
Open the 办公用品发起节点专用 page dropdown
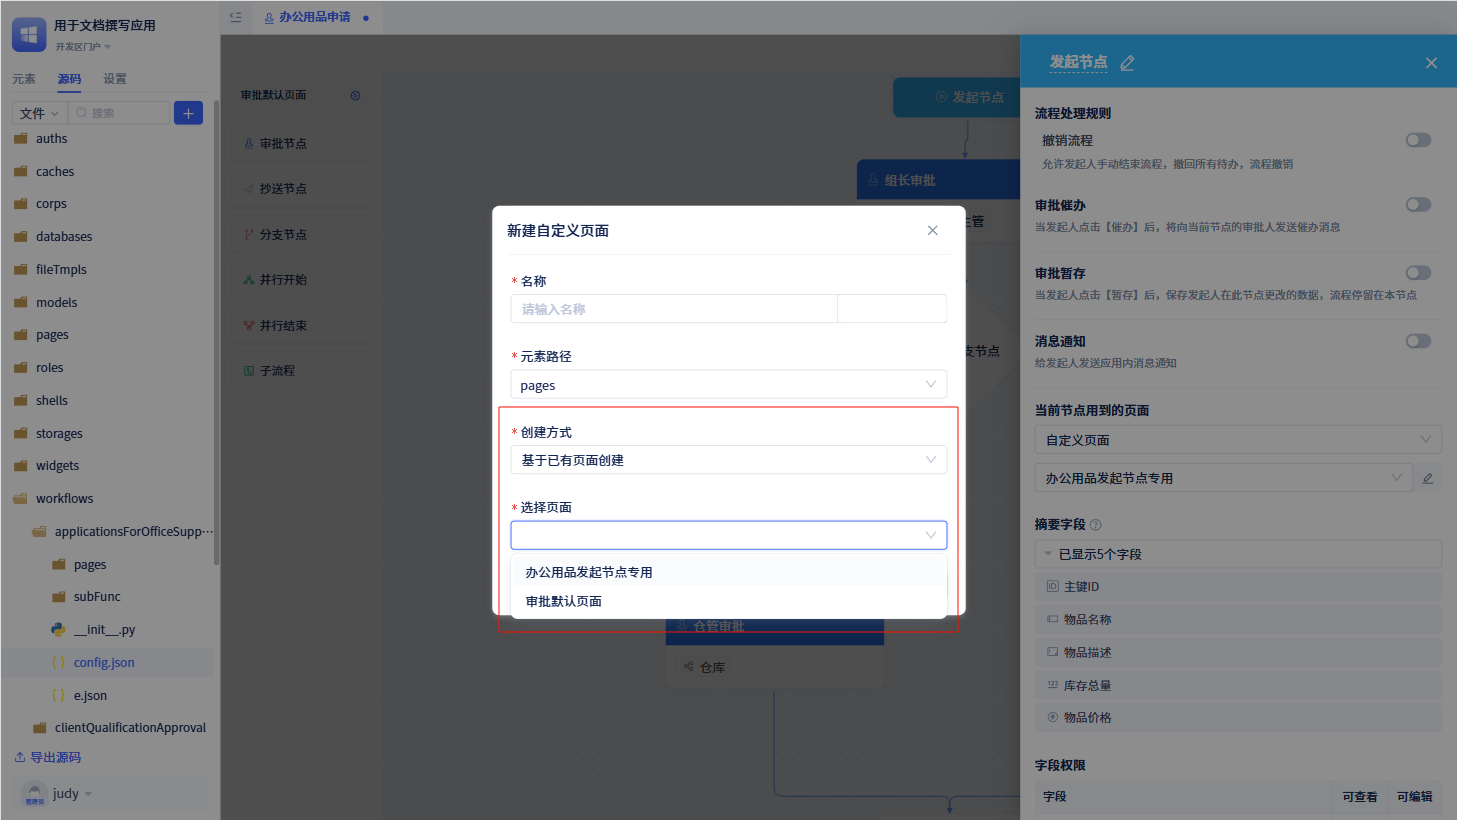(x=1223, y=478)
